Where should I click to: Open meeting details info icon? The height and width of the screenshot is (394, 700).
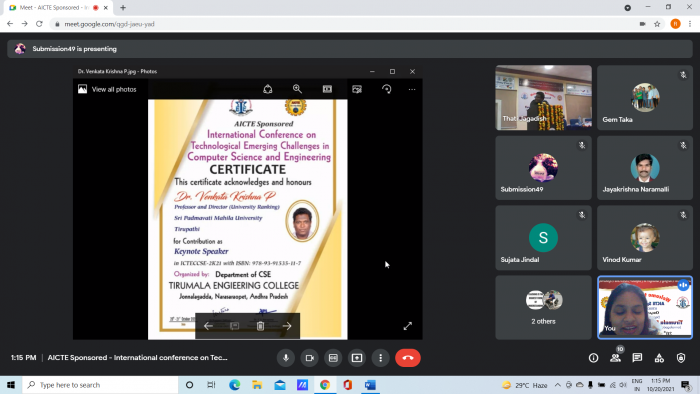593,358
